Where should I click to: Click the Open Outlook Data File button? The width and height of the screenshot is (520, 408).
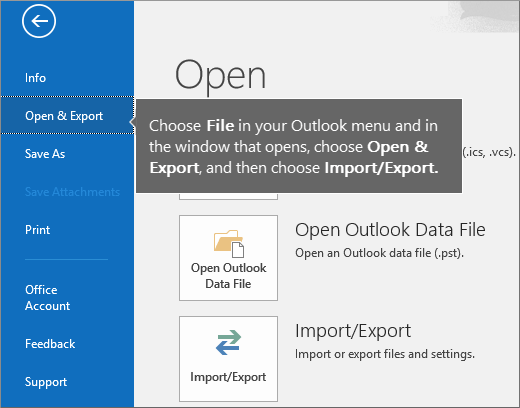click(228, 258)
